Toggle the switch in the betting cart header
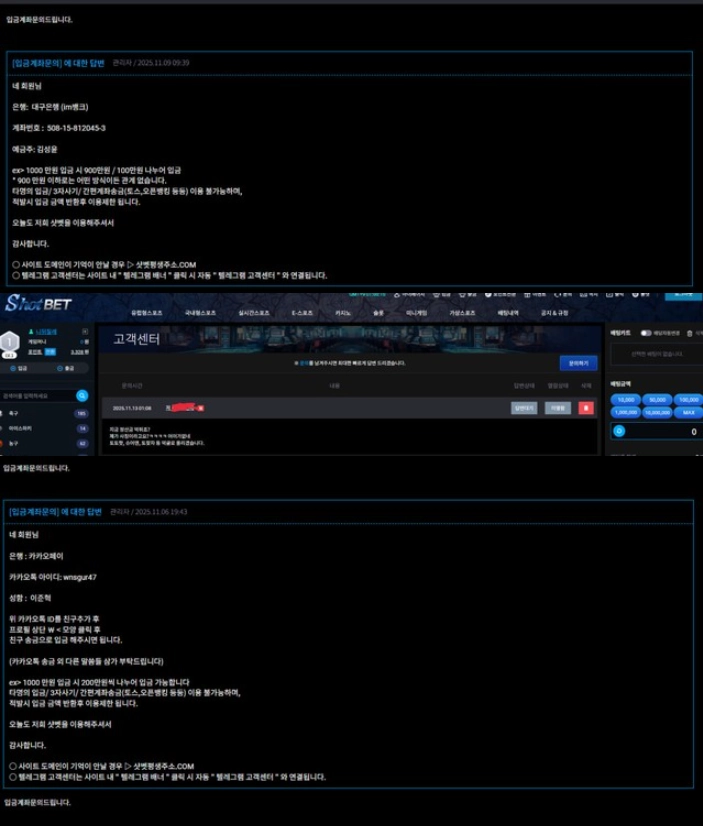Image resolution: width=703 pixels, height=826 pixels. point(646,333)
